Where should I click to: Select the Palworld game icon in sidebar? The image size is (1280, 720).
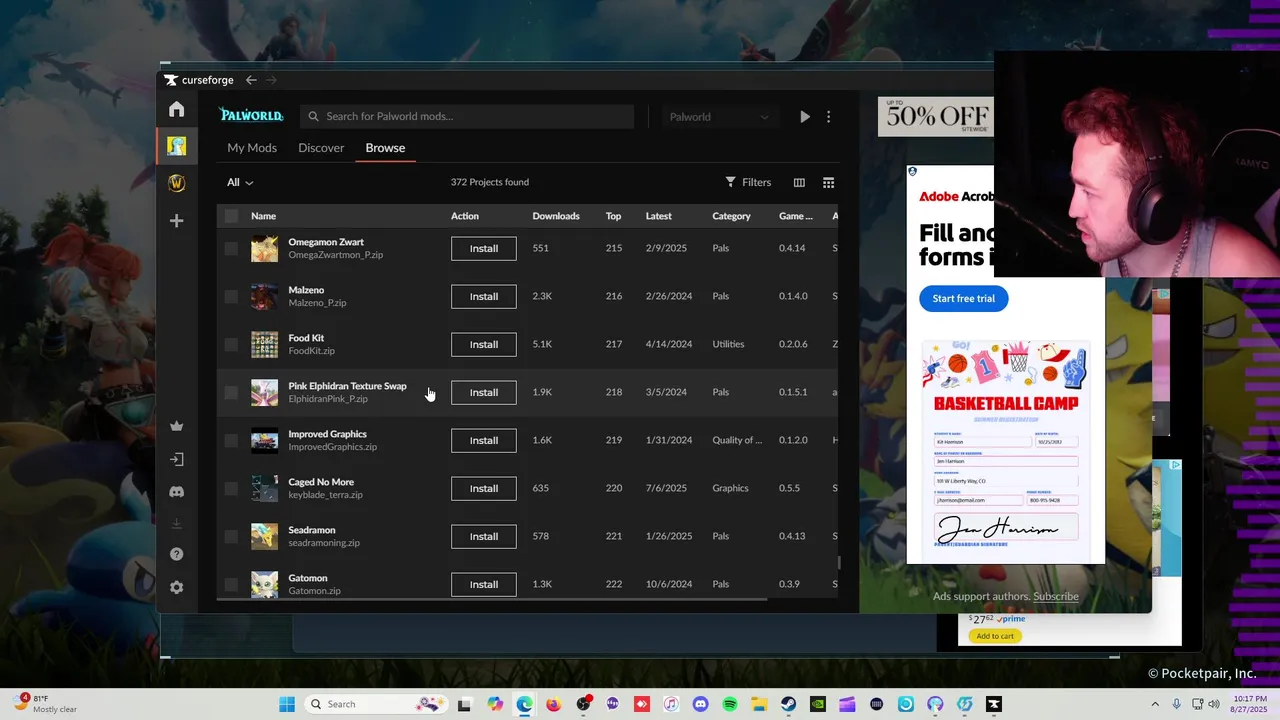[x=177, y=146]
